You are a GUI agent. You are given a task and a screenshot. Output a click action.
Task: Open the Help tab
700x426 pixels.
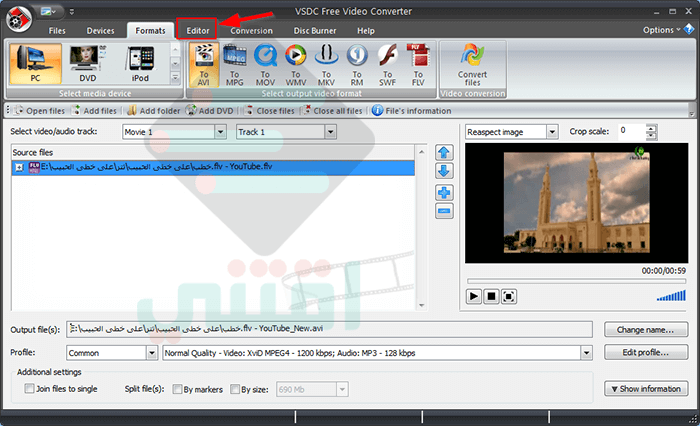click(366, 30)
